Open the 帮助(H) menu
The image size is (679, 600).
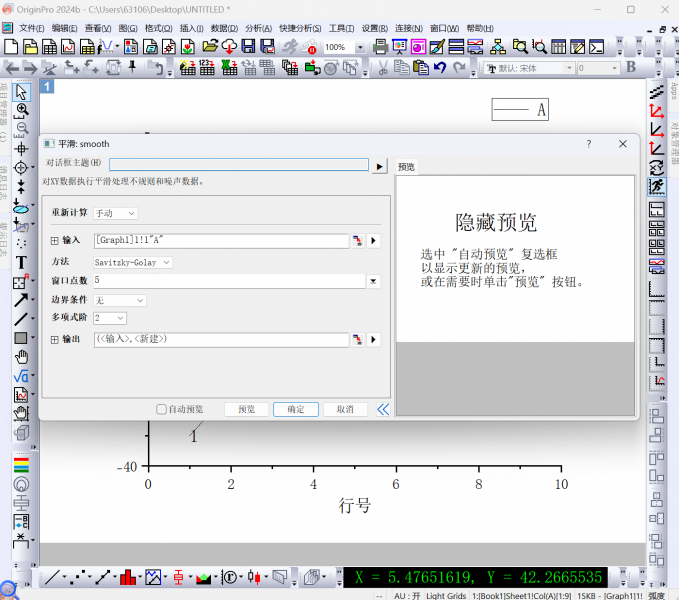480,28
